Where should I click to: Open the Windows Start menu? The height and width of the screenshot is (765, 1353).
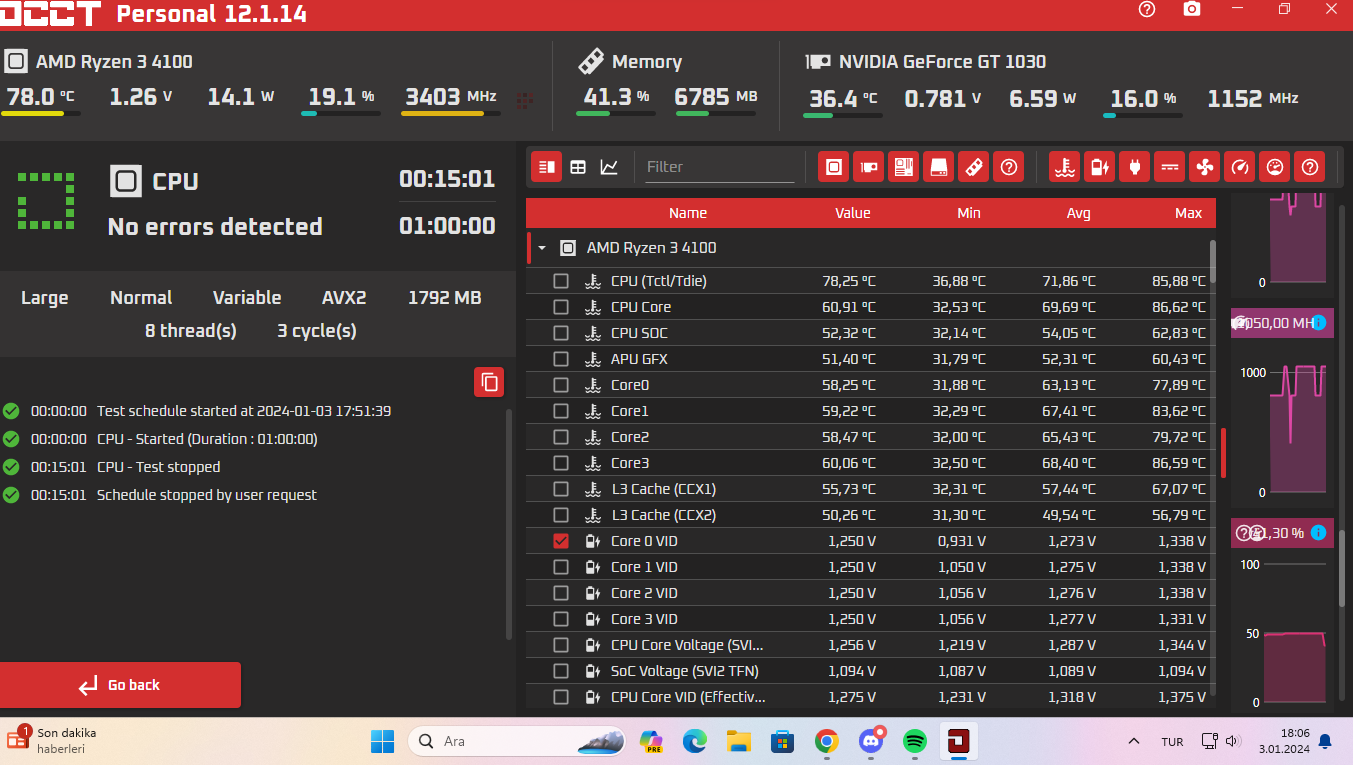click(382, 741)
